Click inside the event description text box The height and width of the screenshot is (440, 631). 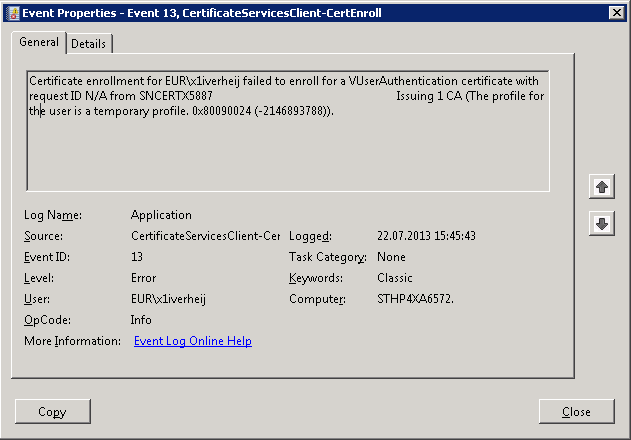click(288, 150)
